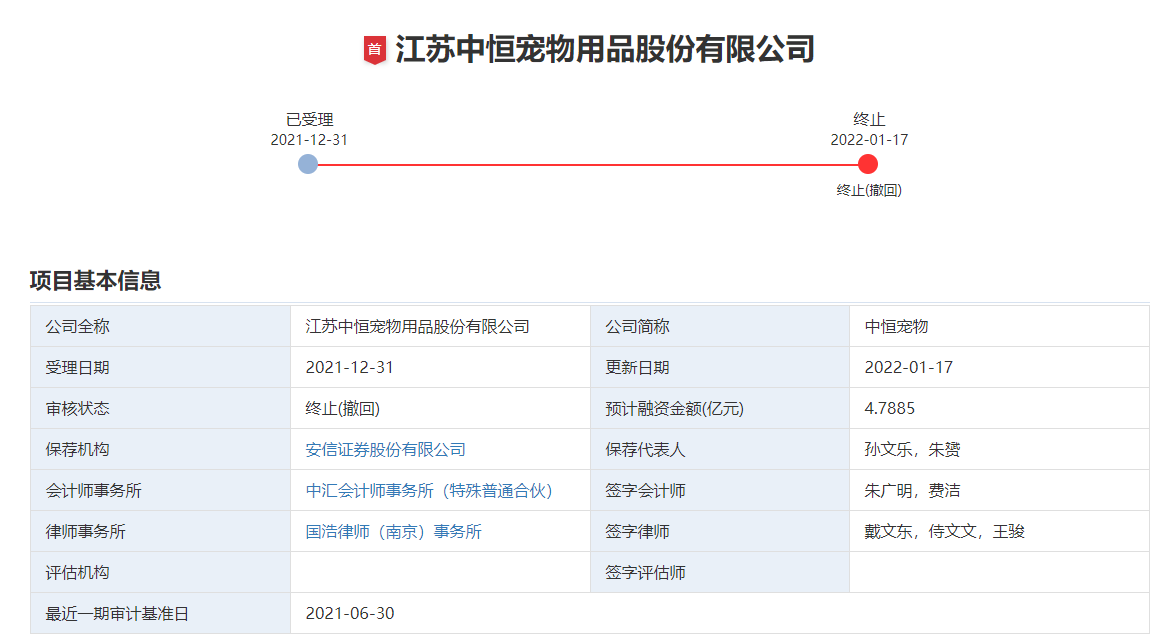Click the 会计师事务所 label cell
This screenshot has height=634, width=1151.
pyautogui.click(x=160, y=491)
